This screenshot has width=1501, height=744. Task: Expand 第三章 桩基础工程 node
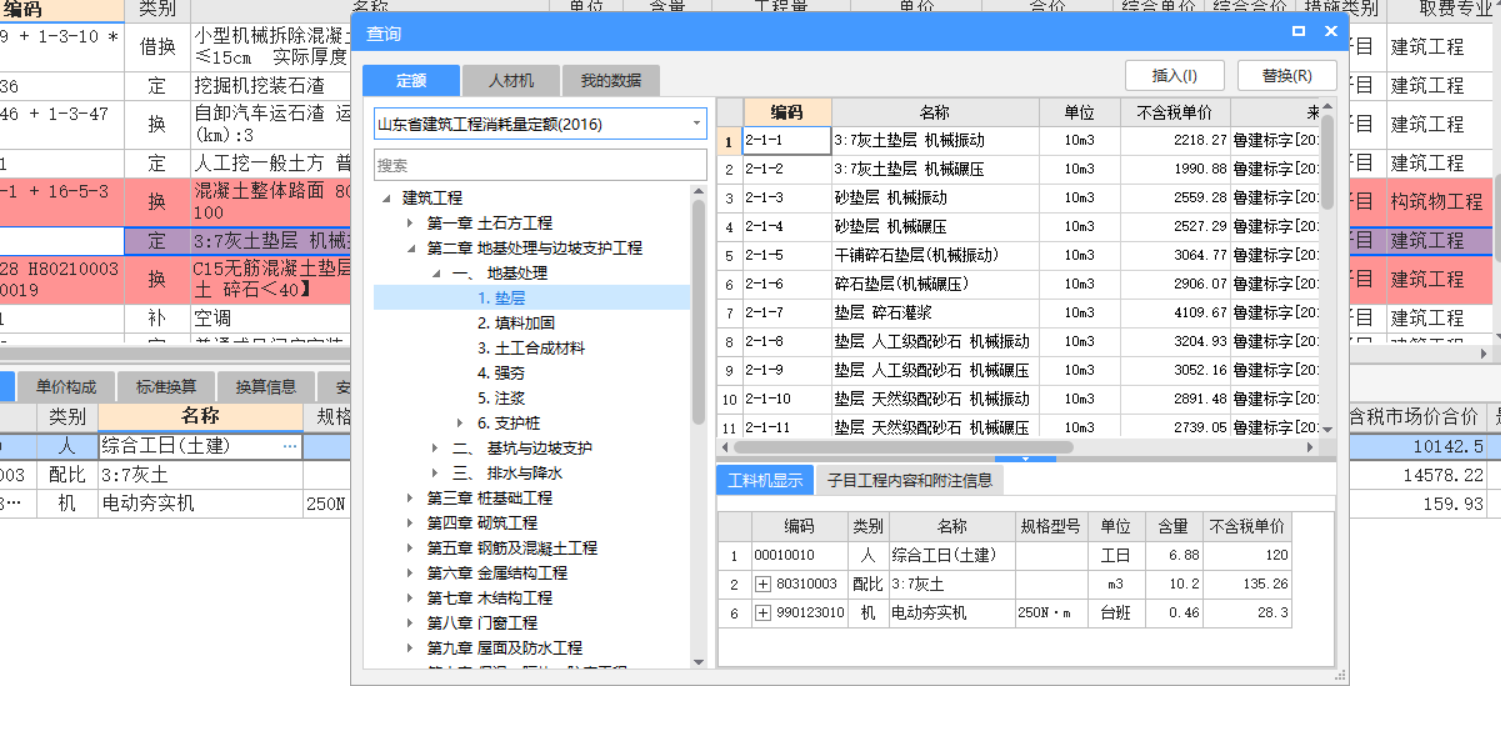point(410,498)
